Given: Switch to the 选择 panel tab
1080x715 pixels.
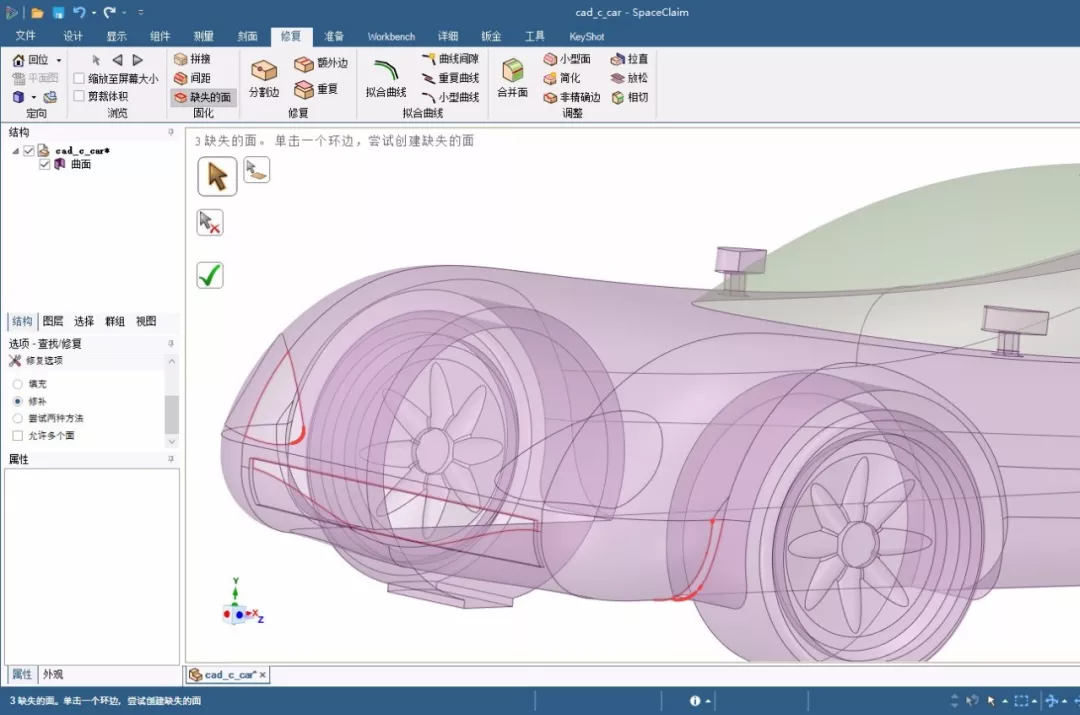Looking at the screenshot, I should pos(84,321).
